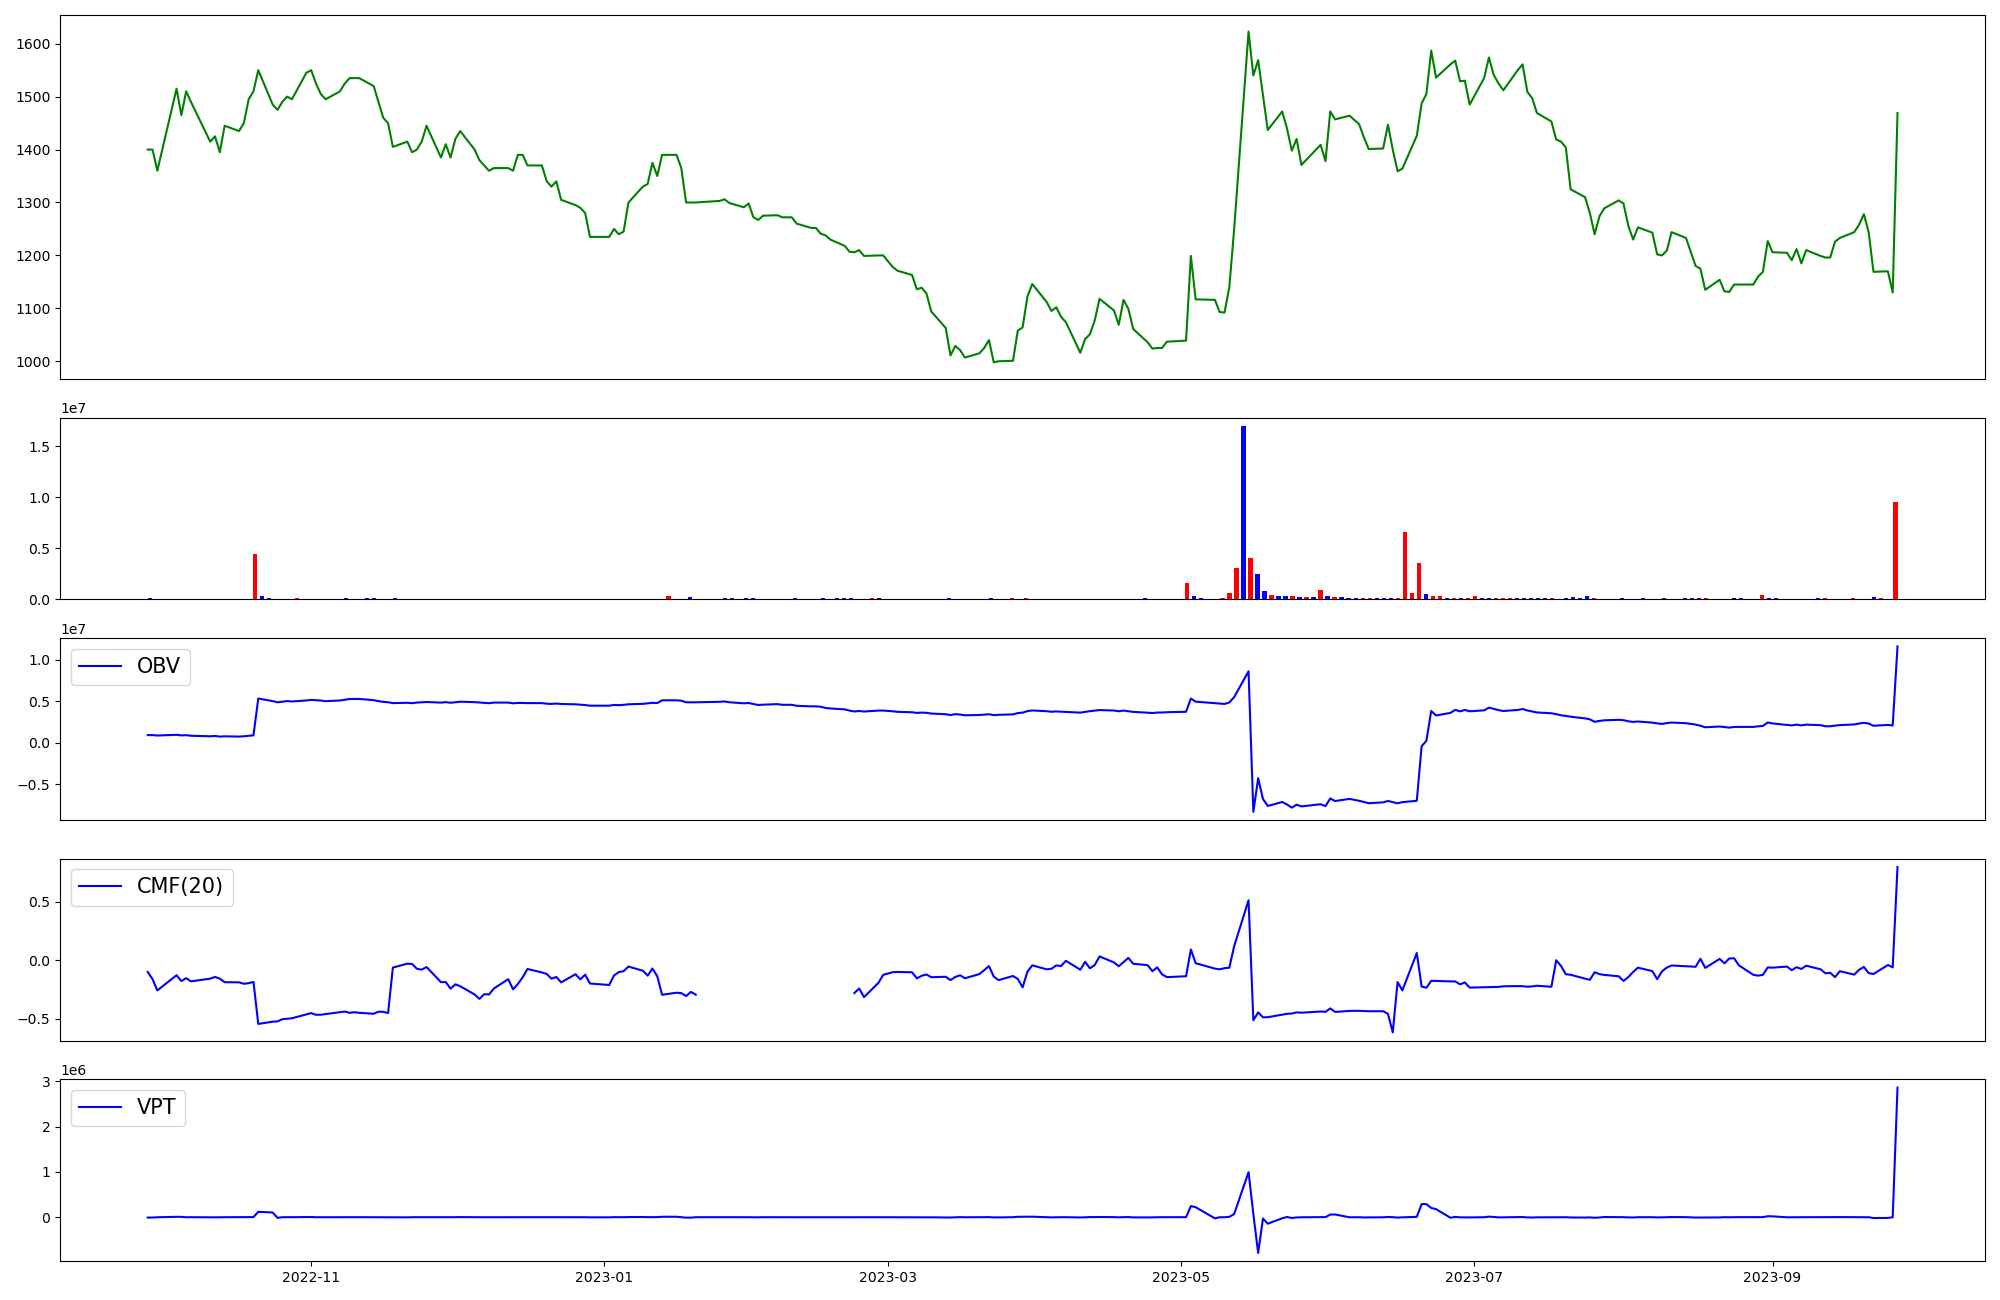Click the blue line sample in the OBV legend
2000x1300 pixels.
click(x=100, y=666)
